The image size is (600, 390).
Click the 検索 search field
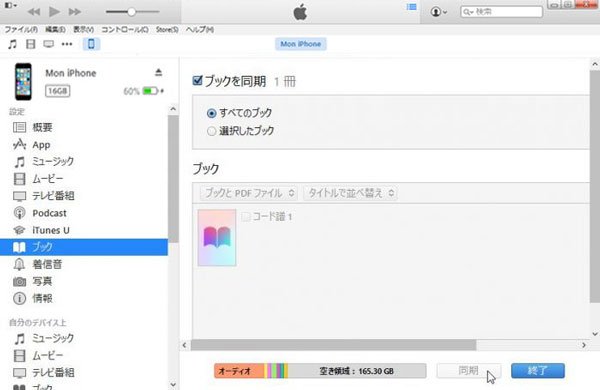pos(501,12)
